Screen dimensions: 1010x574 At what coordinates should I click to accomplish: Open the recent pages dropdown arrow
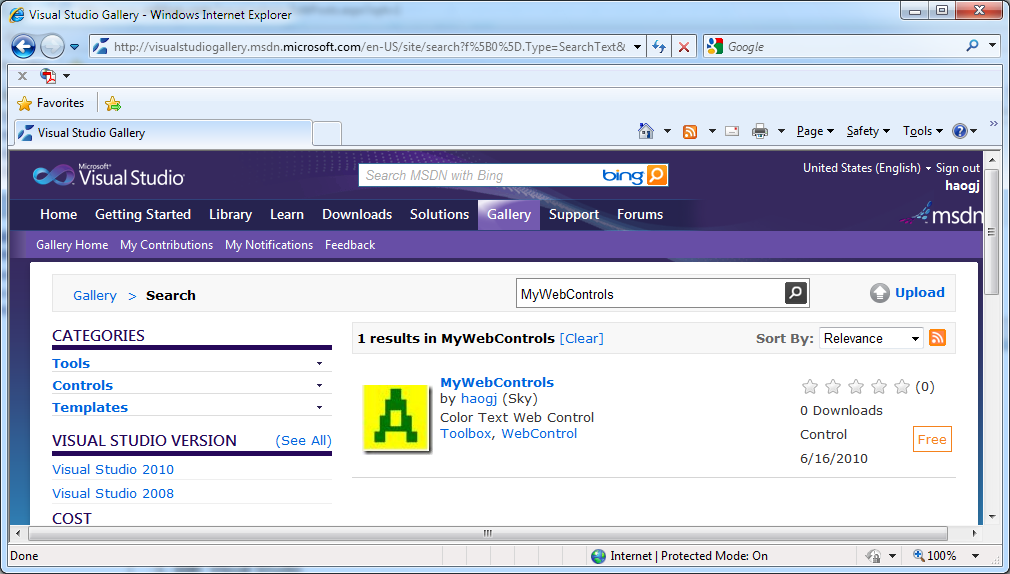pyautogui.click(x=74, y=47)
